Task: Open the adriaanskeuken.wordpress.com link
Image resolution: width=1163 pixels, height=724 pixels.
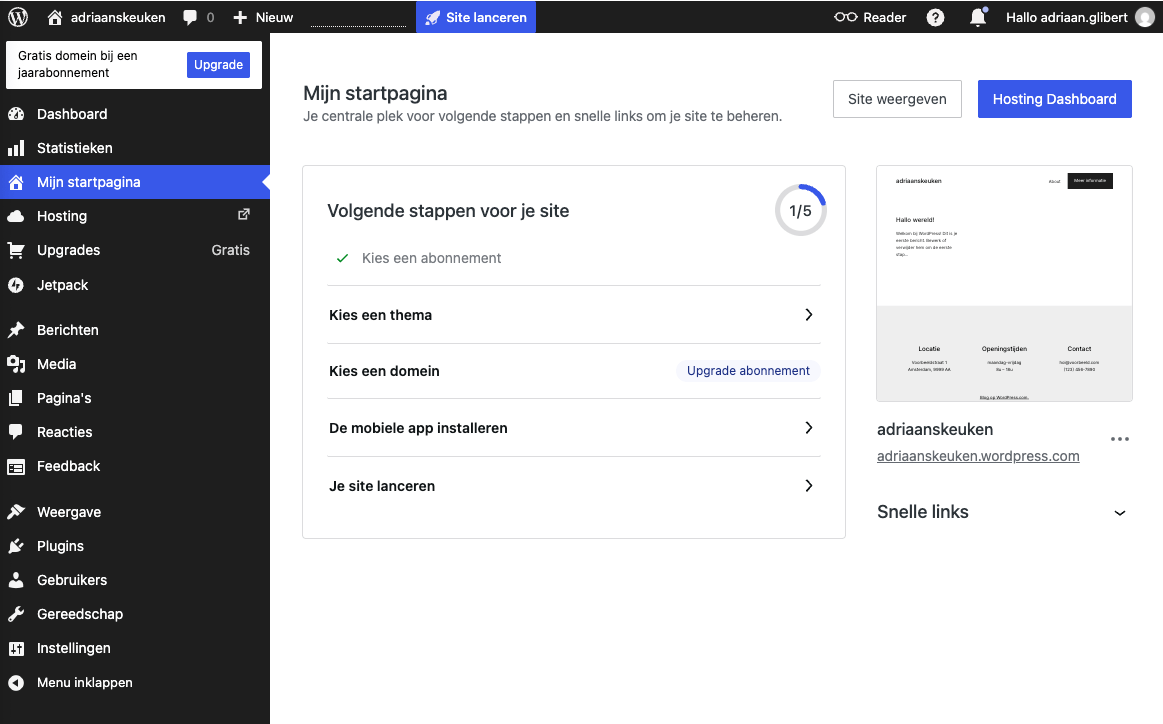Action: coord(978,456)
